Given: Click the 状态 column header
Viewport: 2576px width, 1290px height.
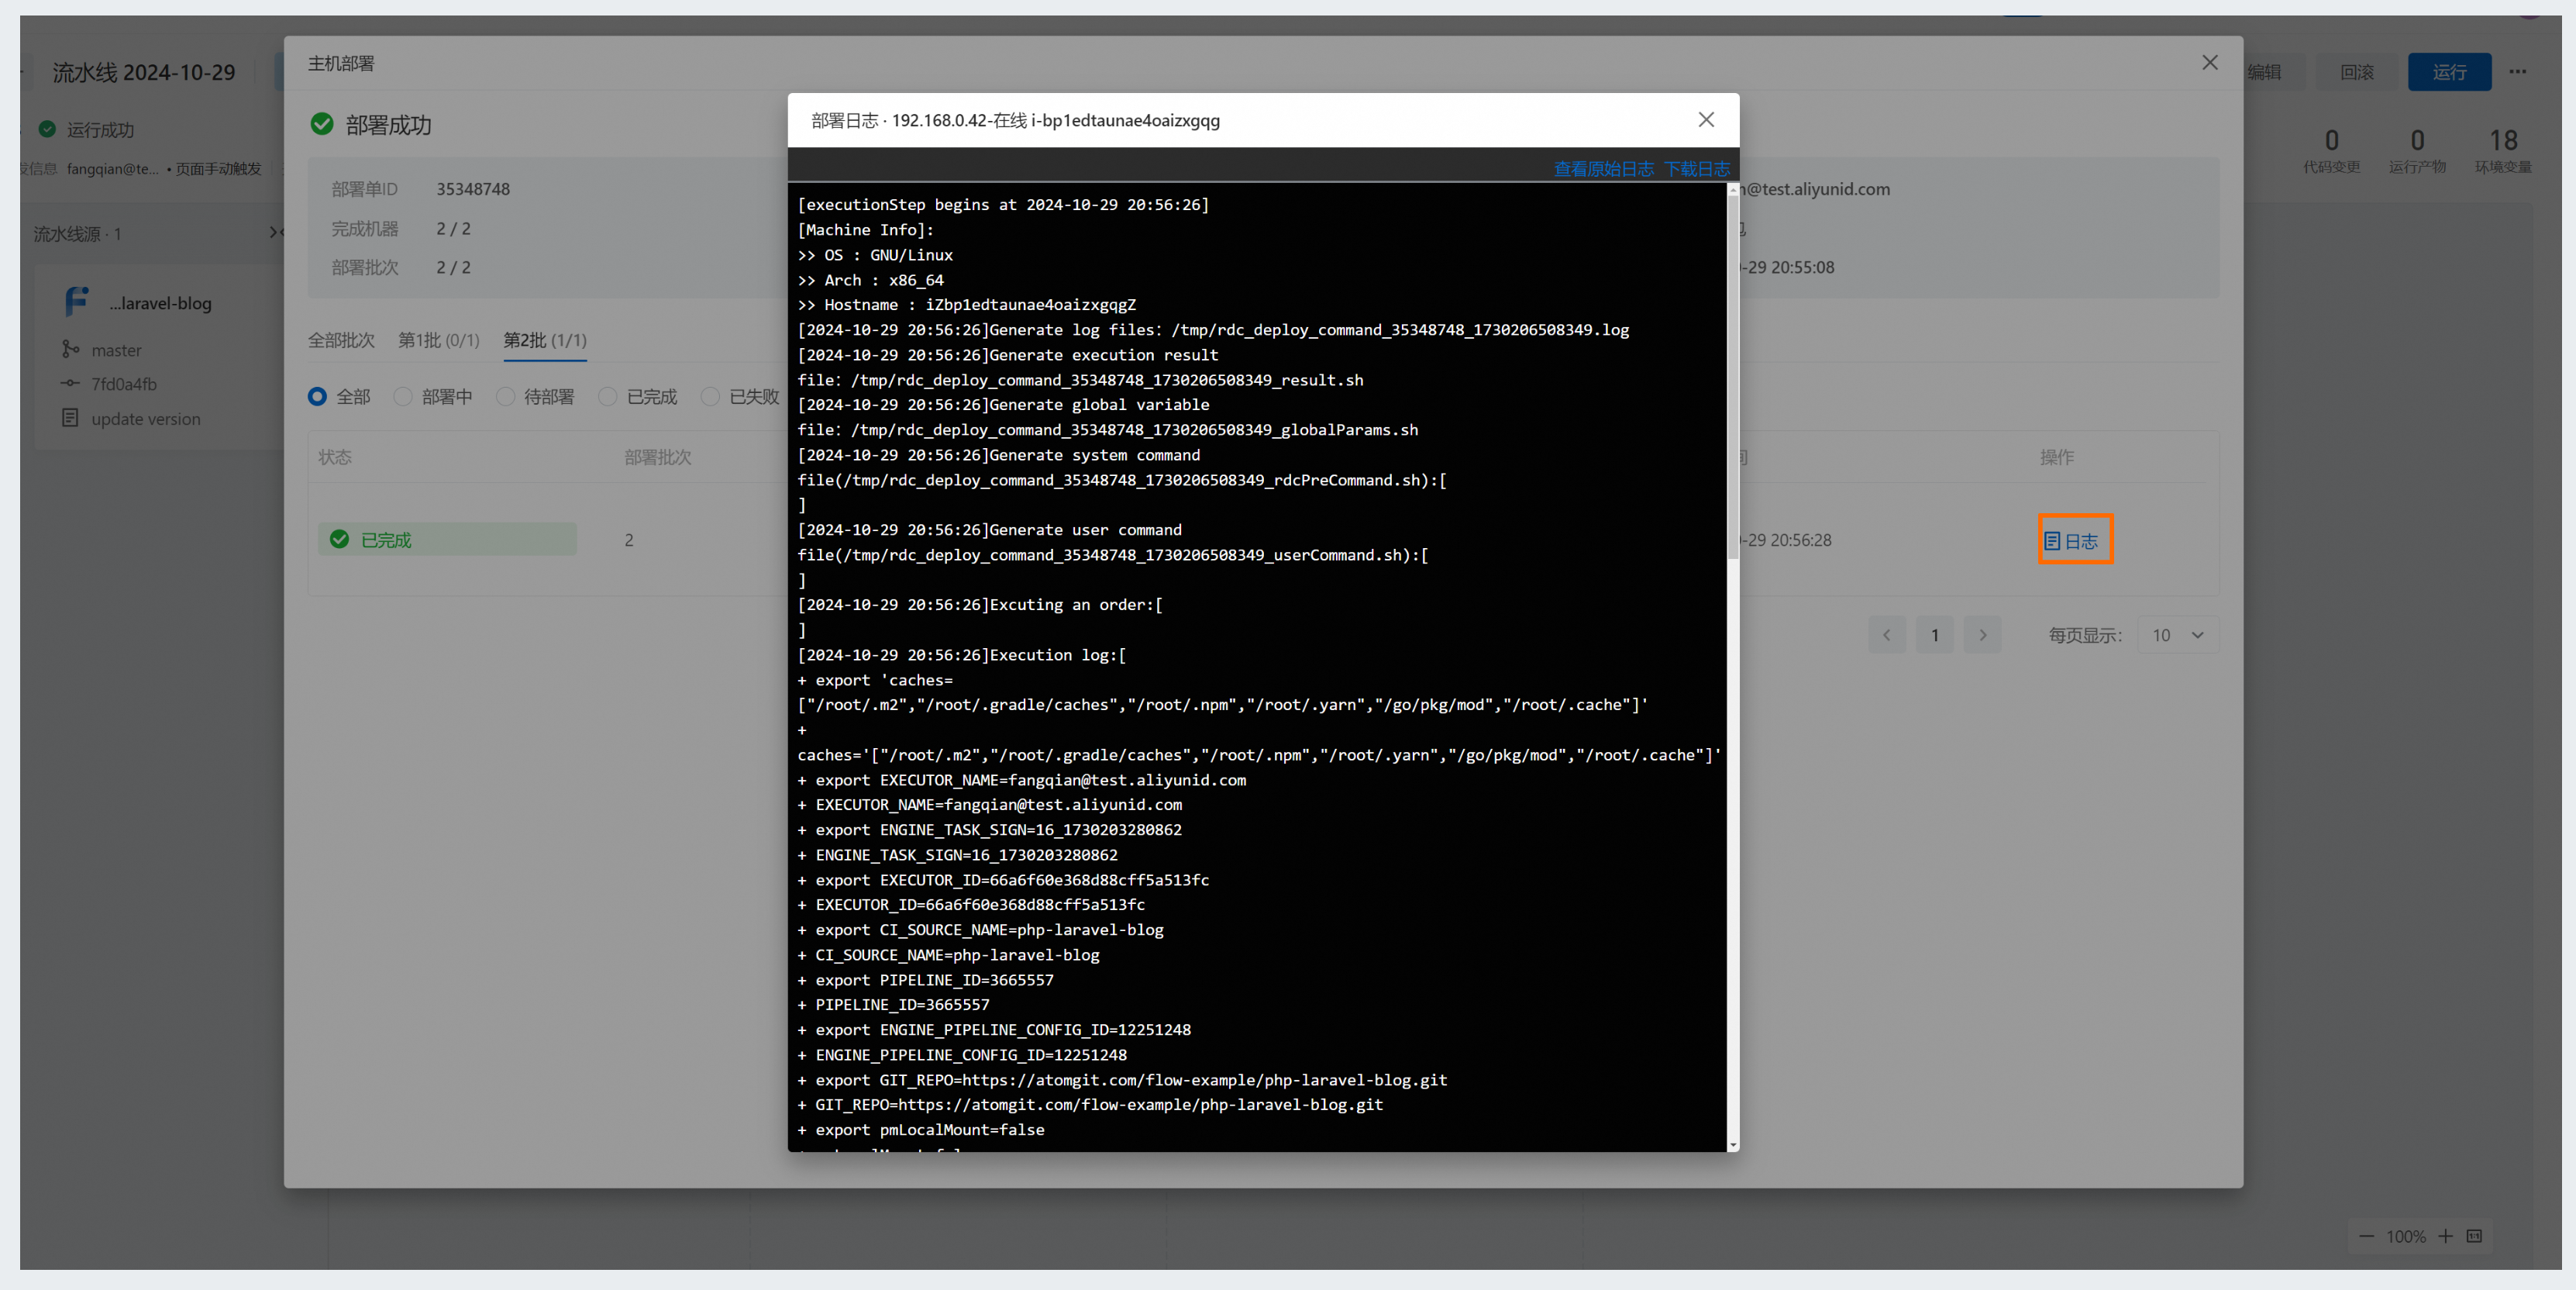Looking at the screenshot, I should point(335,457).
